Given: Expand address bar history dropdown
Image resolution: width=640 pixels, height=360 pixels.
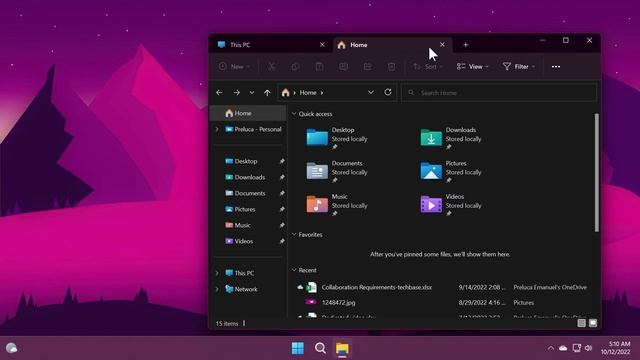Looking at the screenshot, I should (x=371, y=92).
